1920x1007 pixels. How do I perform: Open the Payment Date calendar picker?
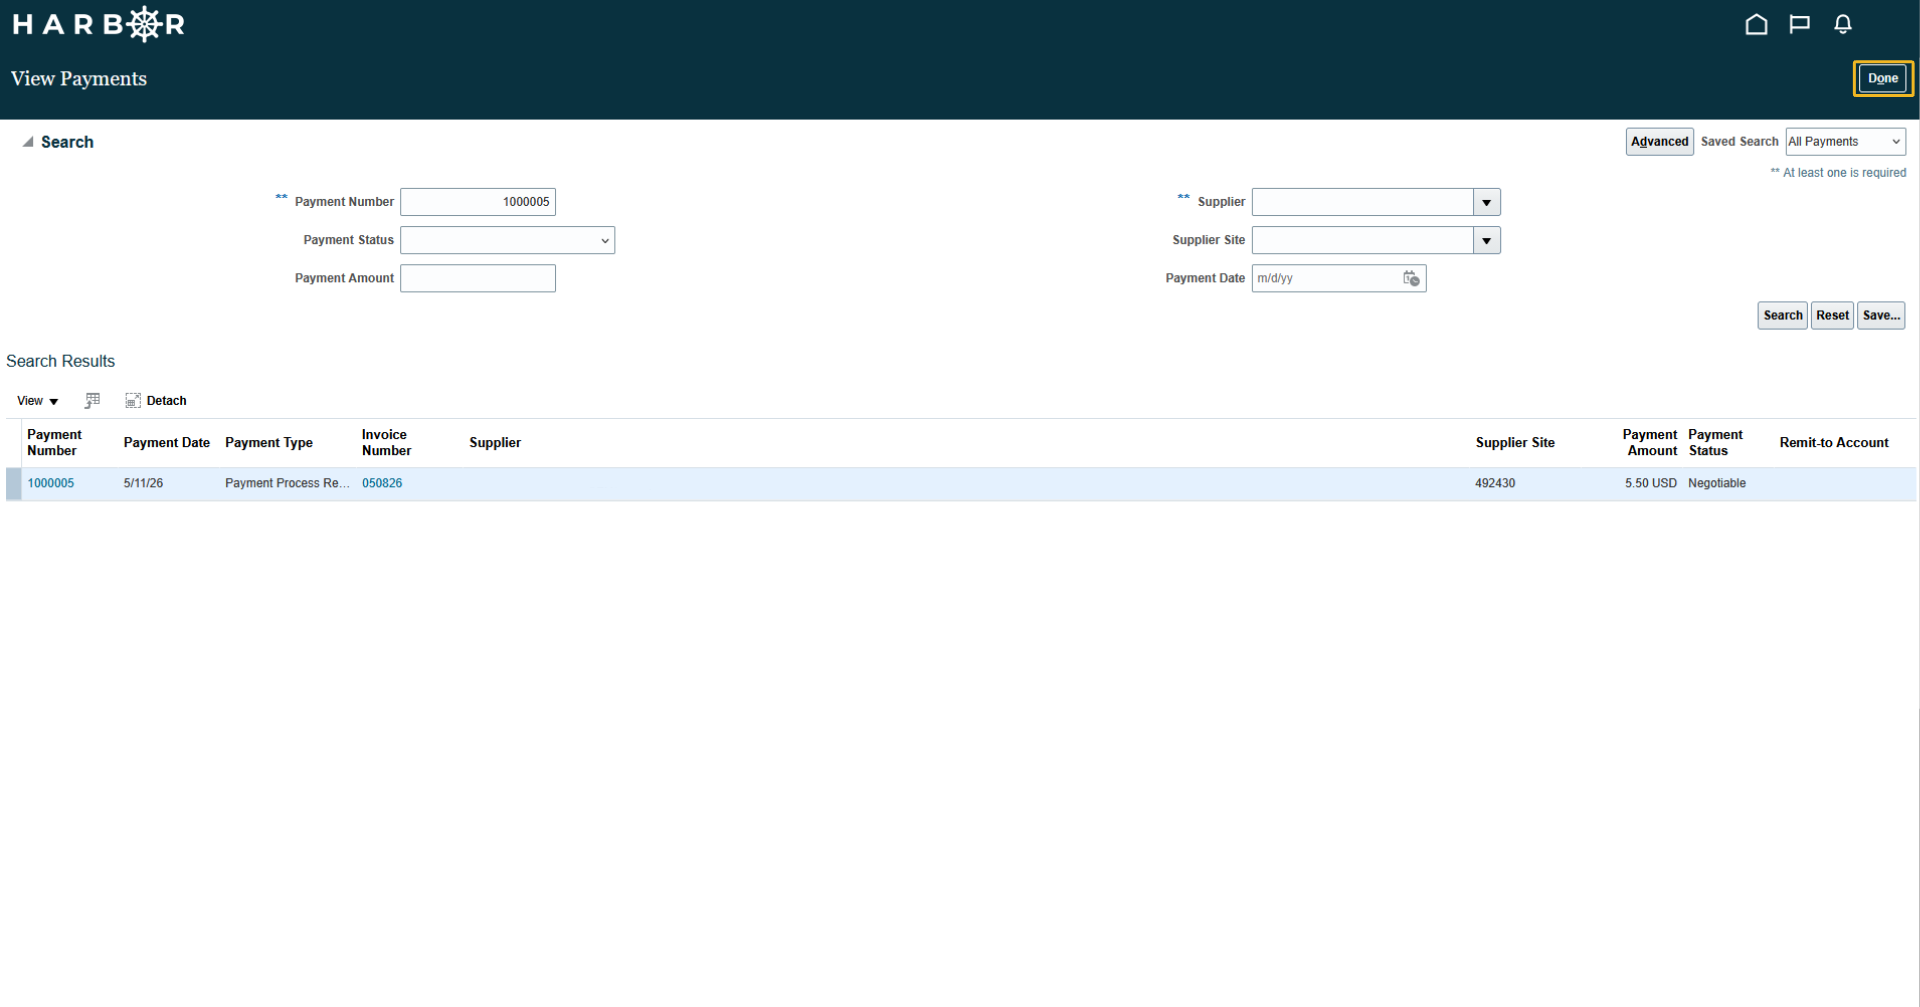tap(1410, 278)
